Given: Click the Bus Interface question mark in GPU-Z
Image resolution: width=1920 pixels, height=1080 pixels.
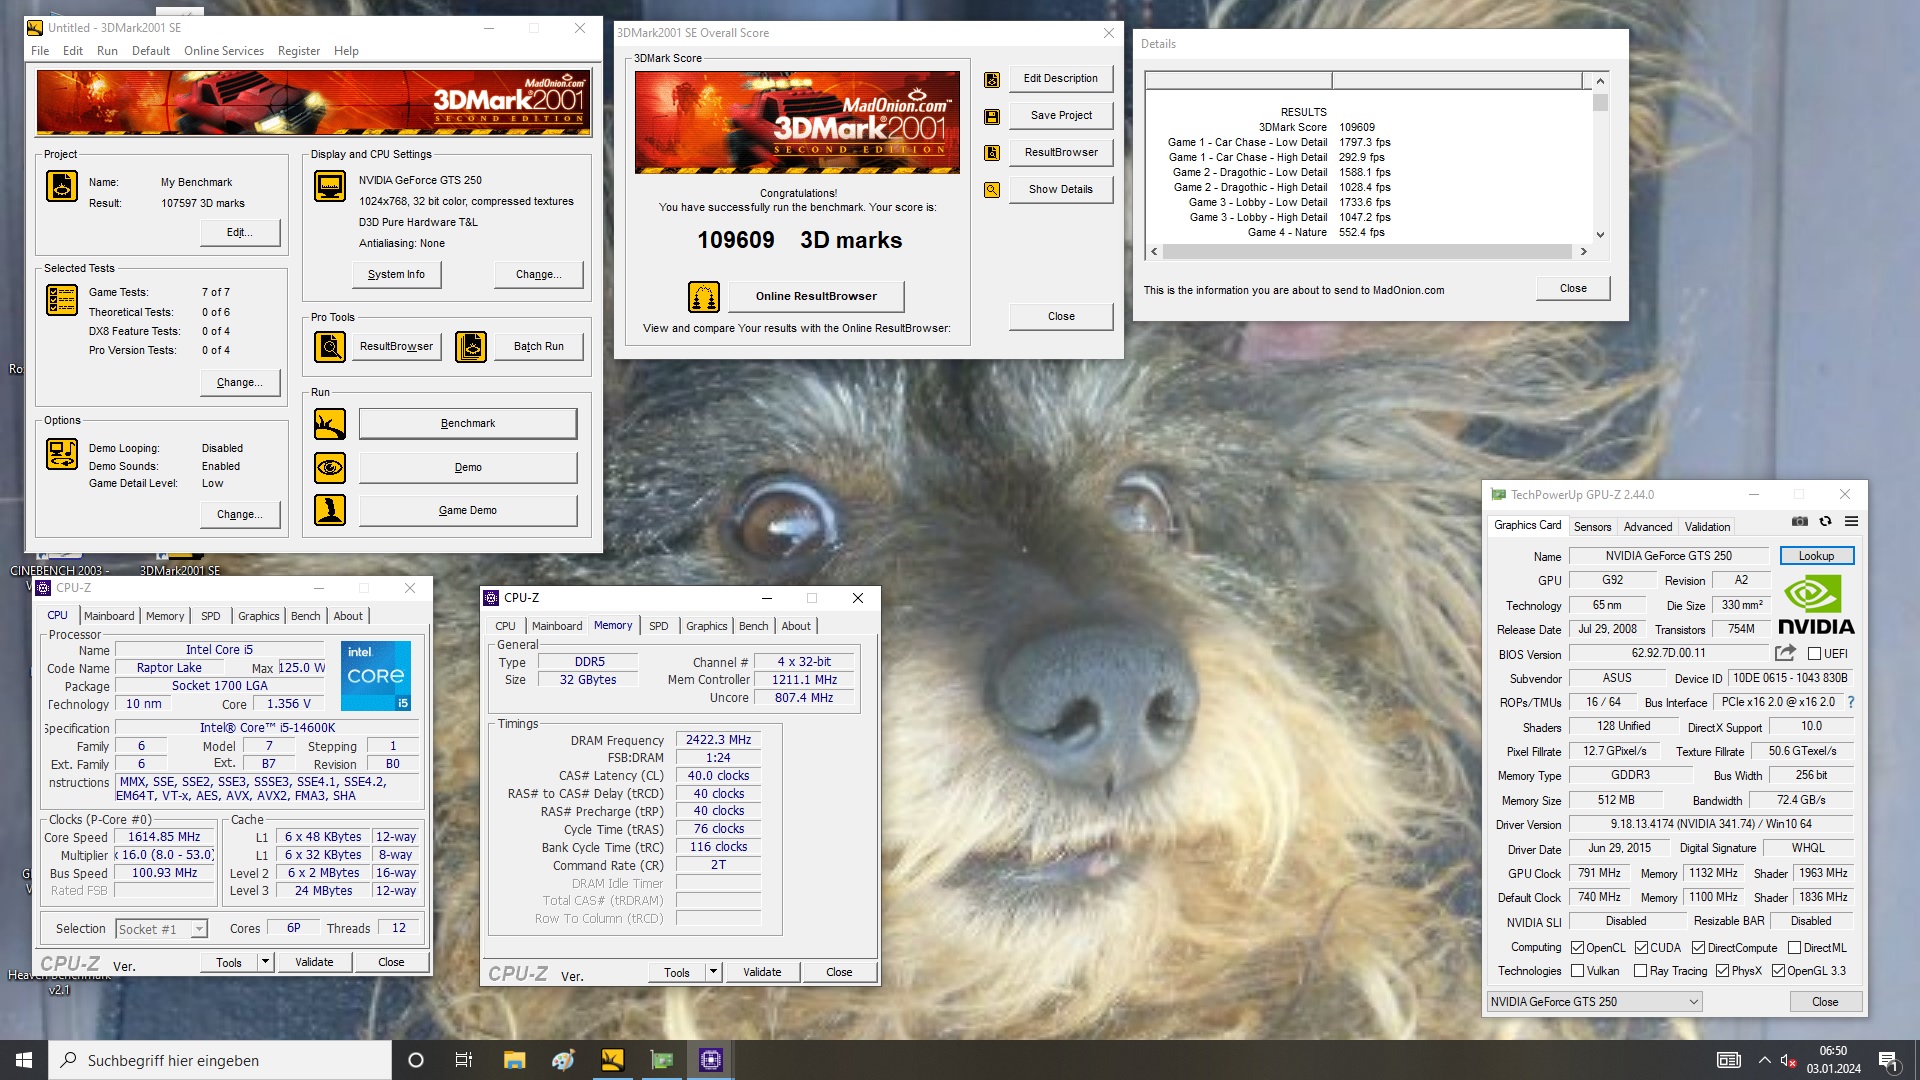Looking at the screenshot, I should [x=1851, y=702].
